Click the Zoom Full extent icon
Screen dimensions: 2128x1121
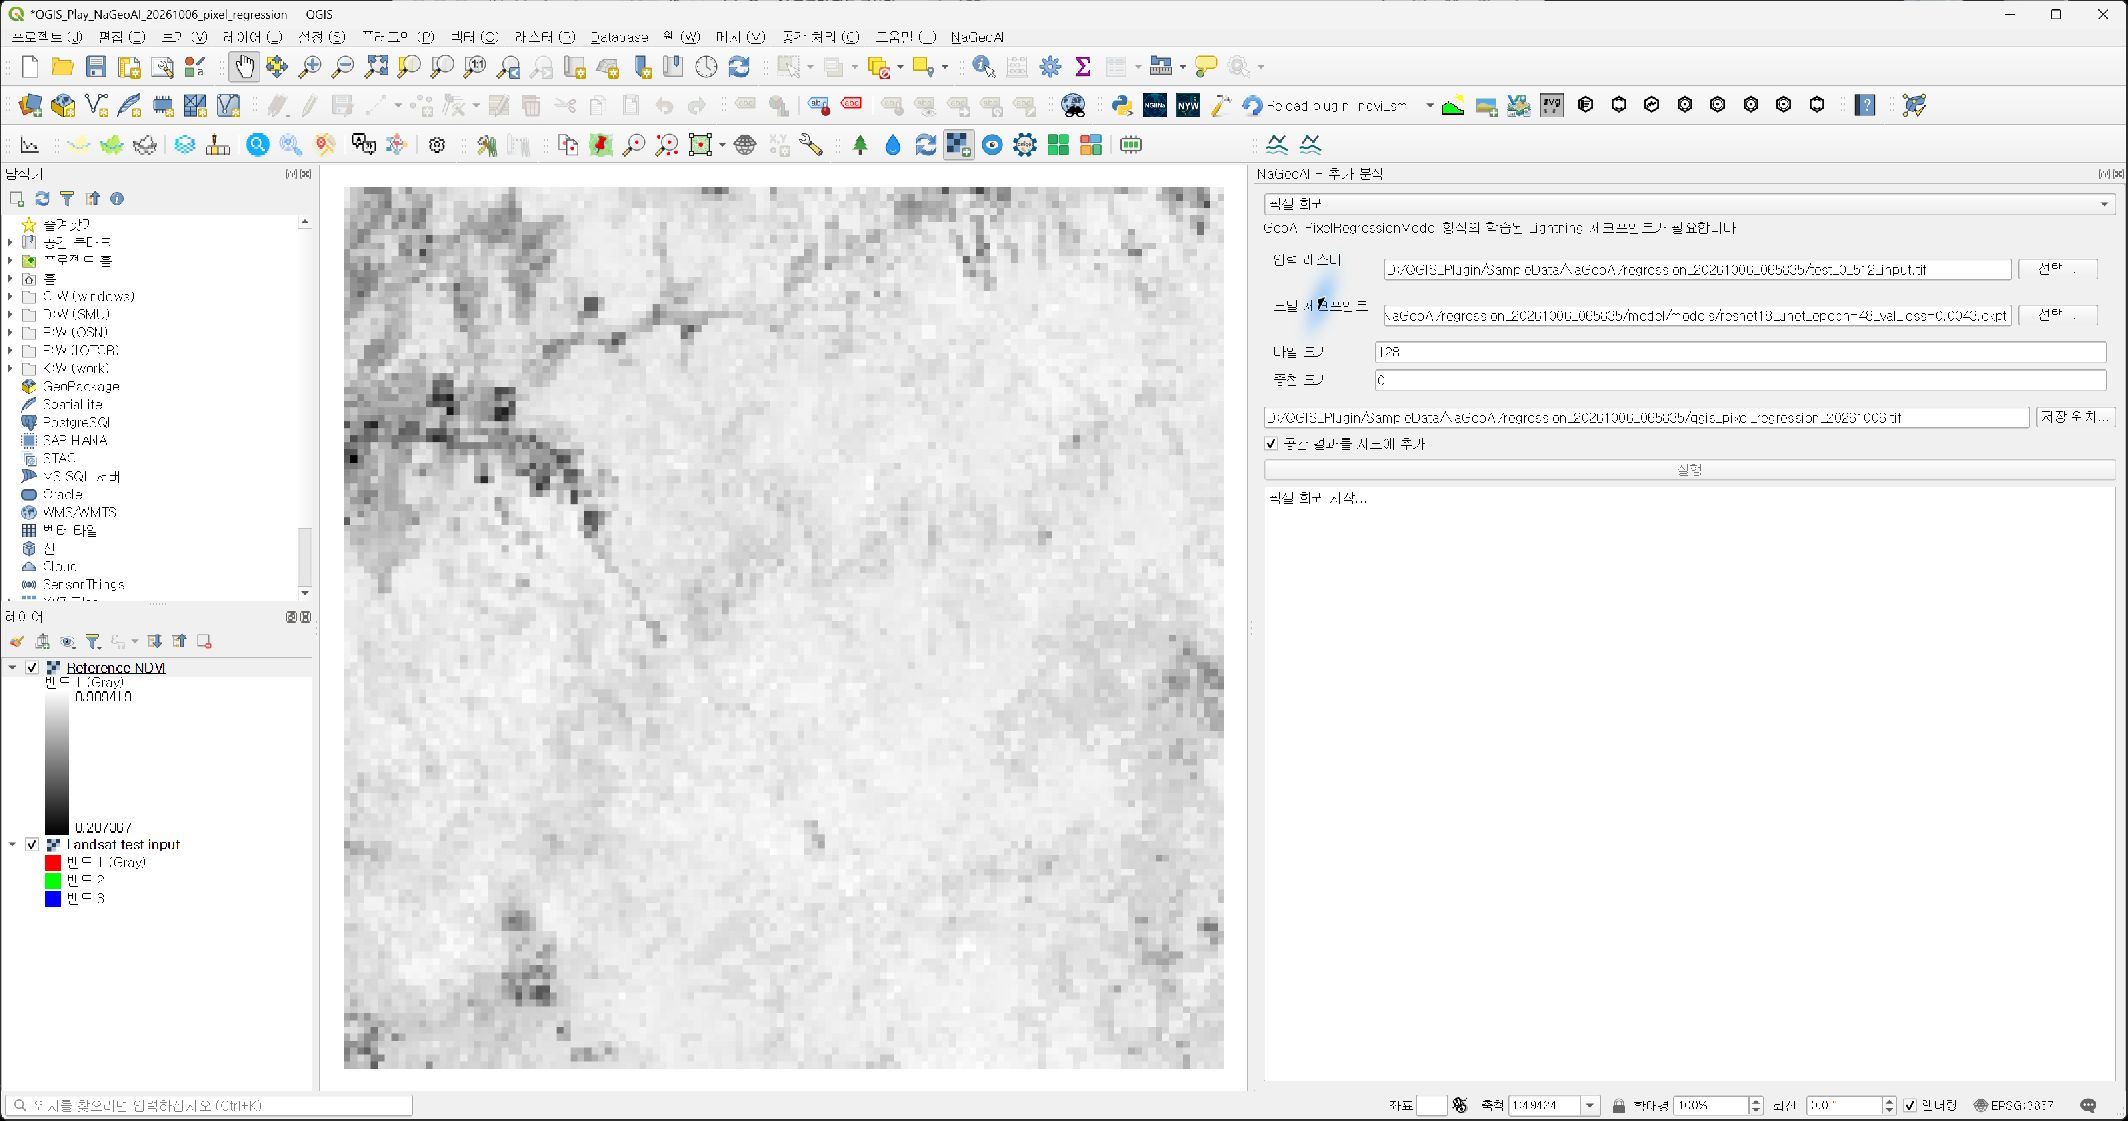click(x=376, y=67)
